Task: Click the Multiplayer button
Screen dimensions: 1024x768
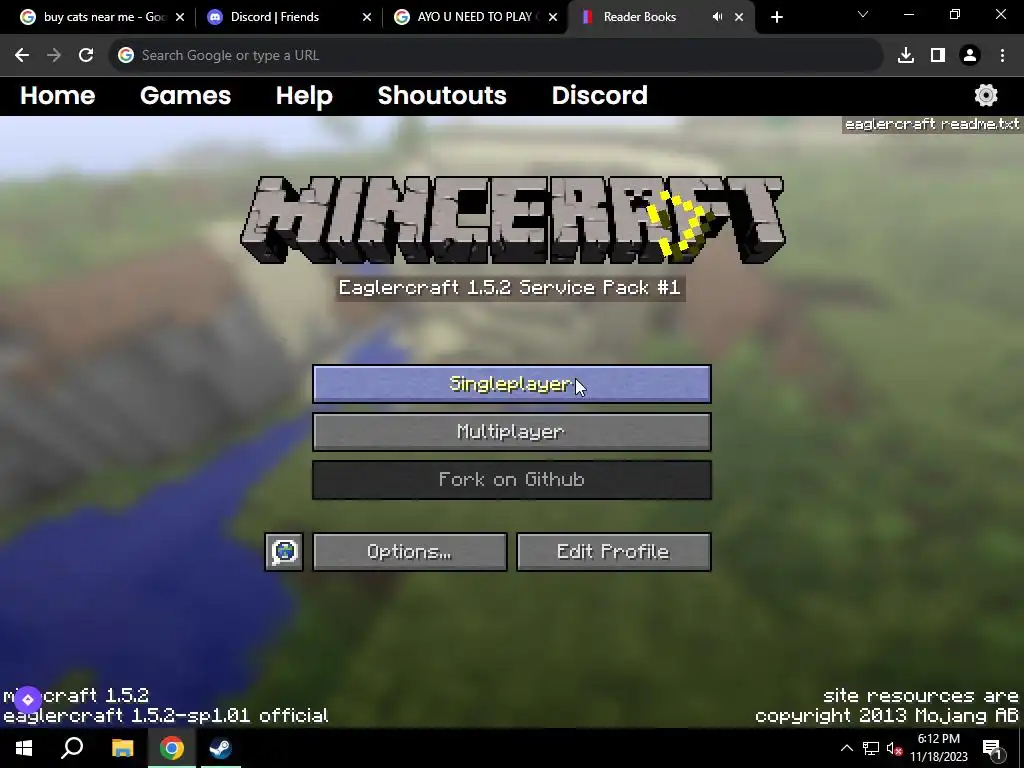Action: [511, 432]
